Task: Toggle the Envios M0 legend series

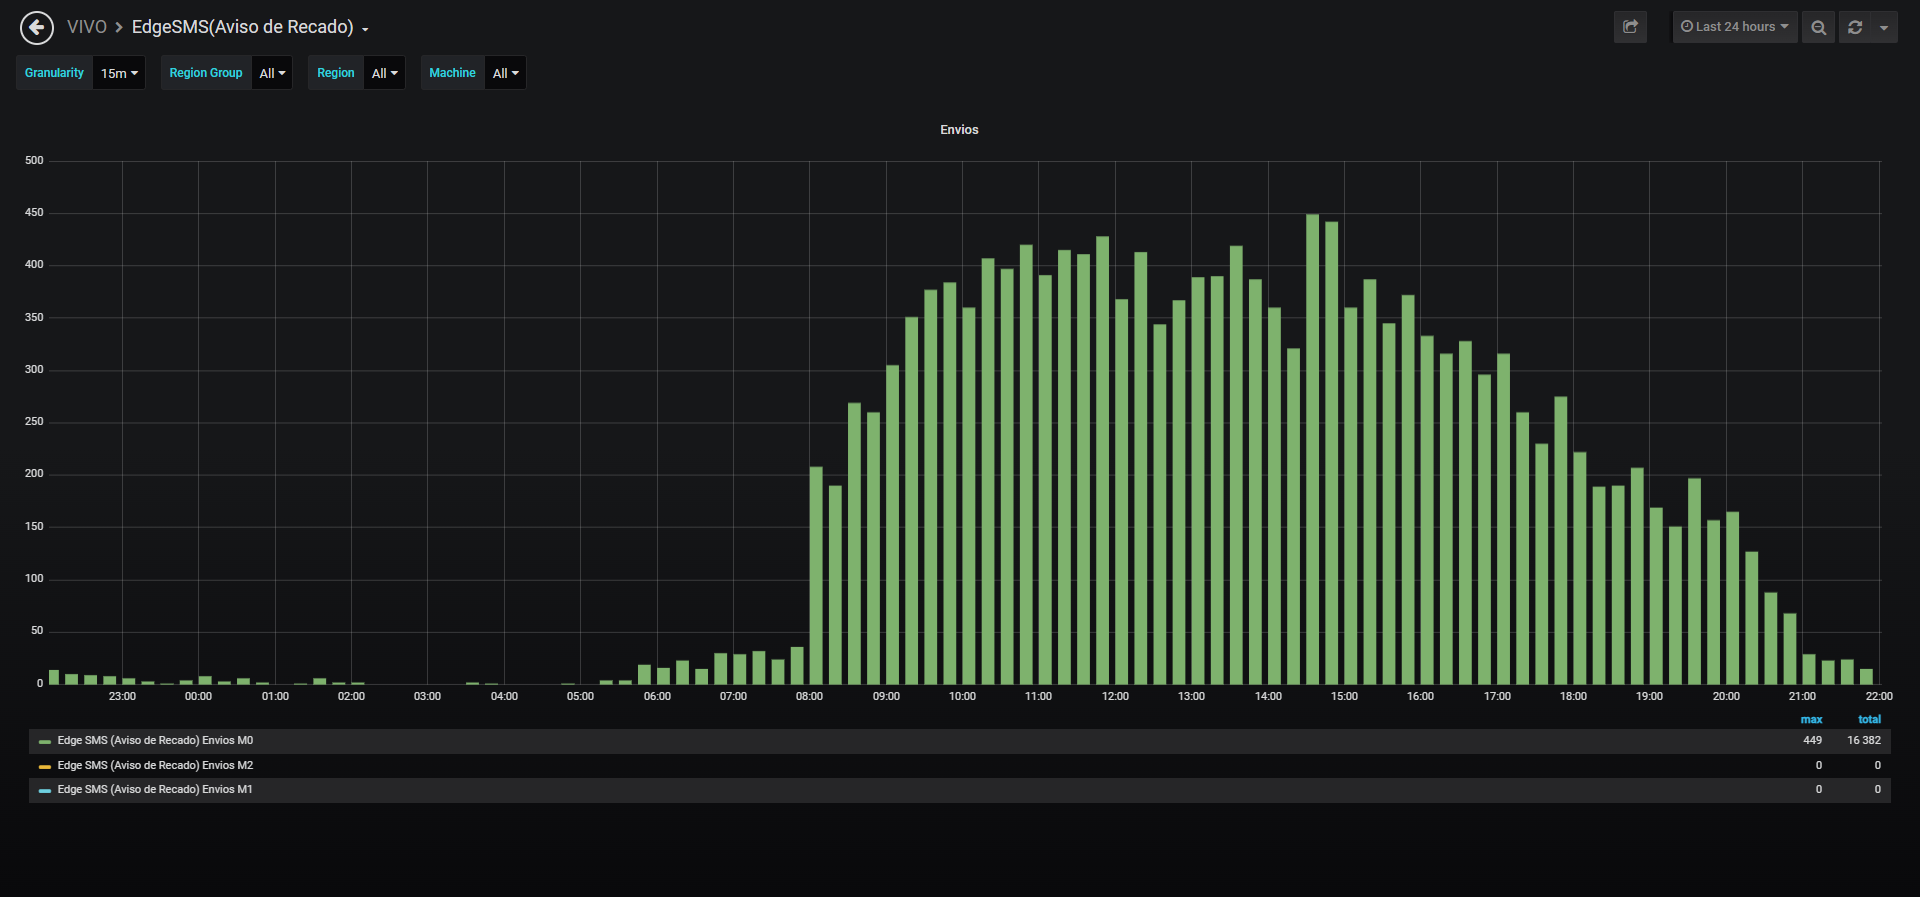Action: click(155, 741)
